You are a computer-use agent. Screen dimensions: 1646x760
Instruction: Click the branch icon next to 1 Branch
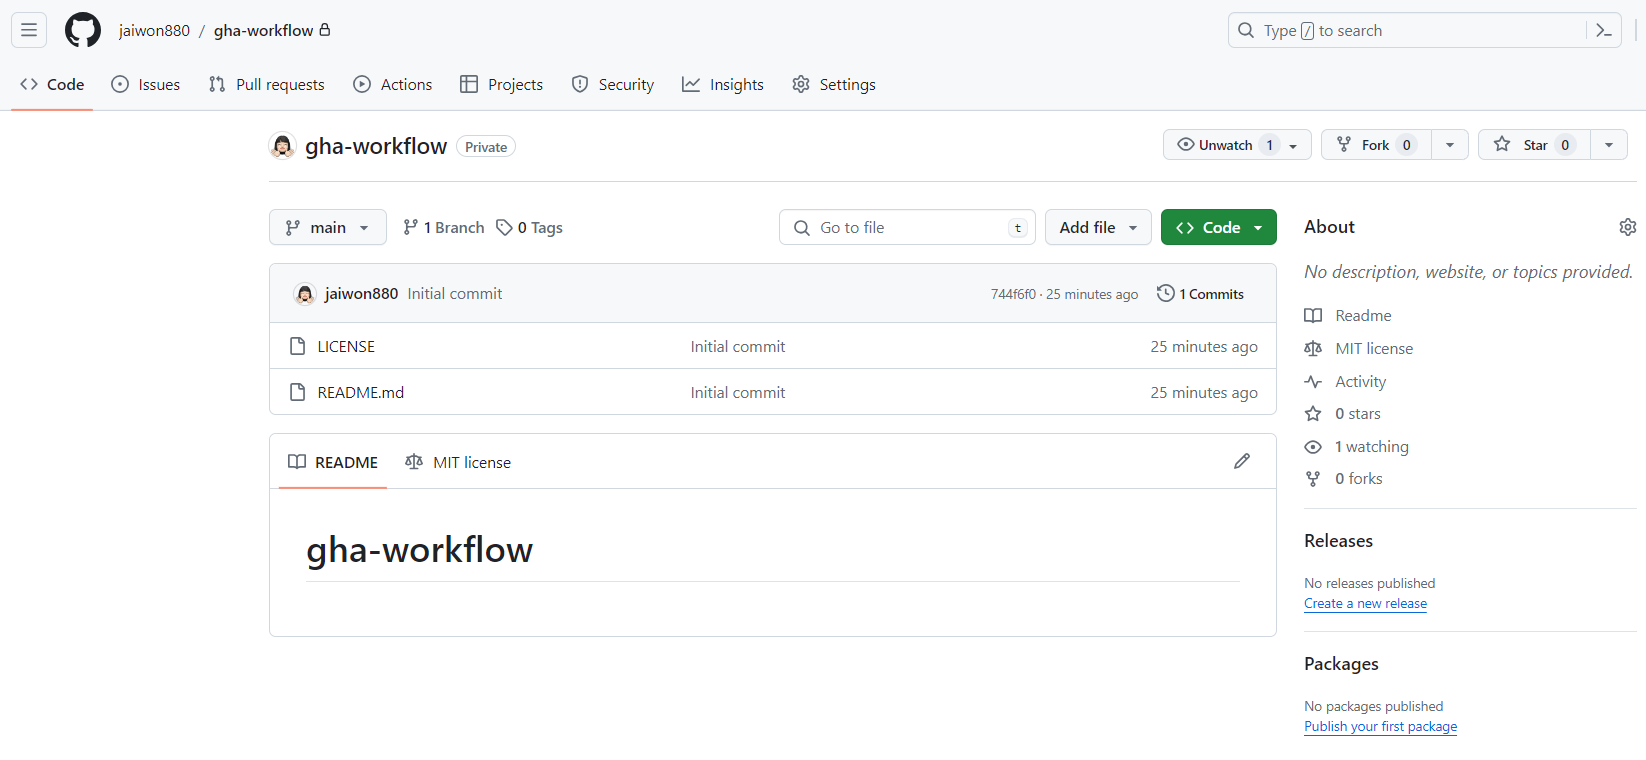[x=410, y=227]
